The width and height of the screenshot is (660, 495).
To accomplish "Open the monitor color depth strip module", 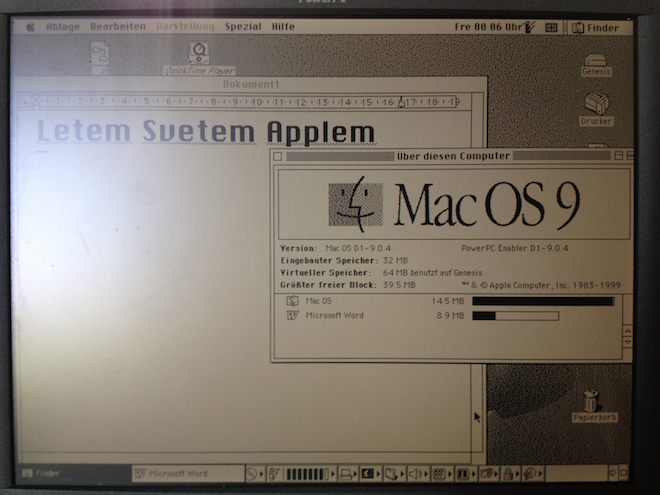I will [370, 474].
